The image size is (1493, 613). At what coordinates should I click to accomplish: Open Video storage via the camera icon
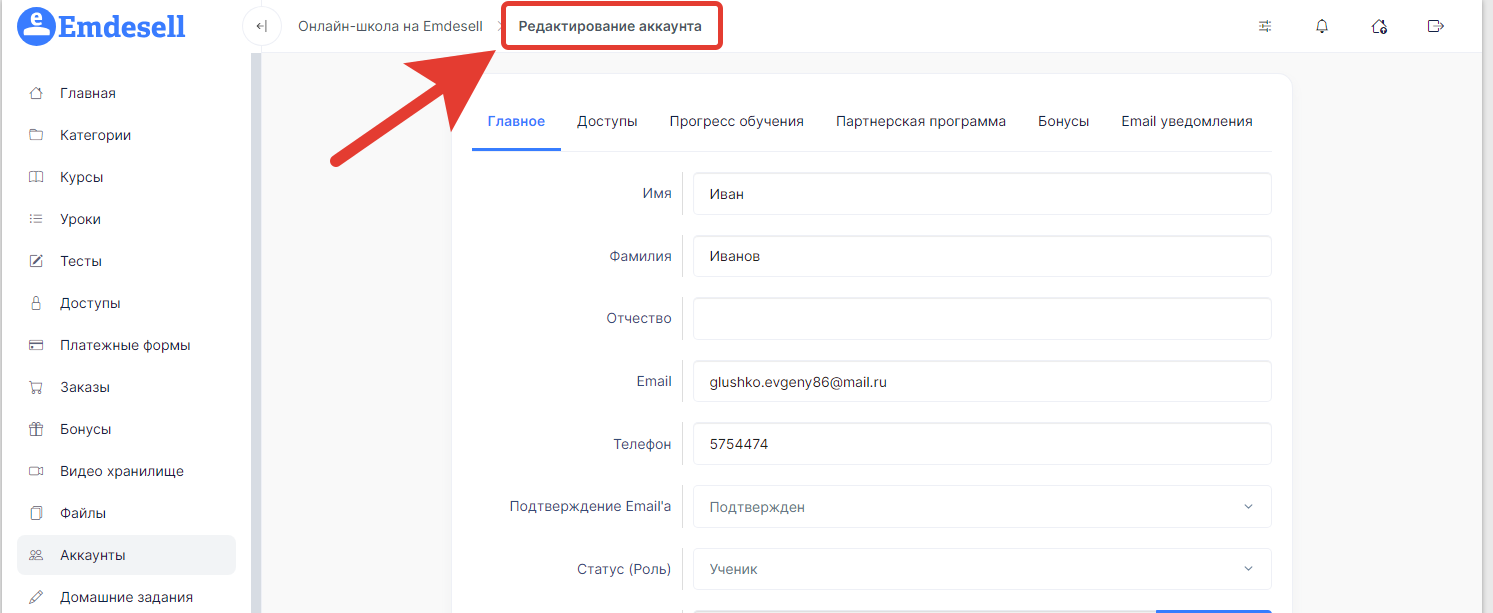coord(36,471)
